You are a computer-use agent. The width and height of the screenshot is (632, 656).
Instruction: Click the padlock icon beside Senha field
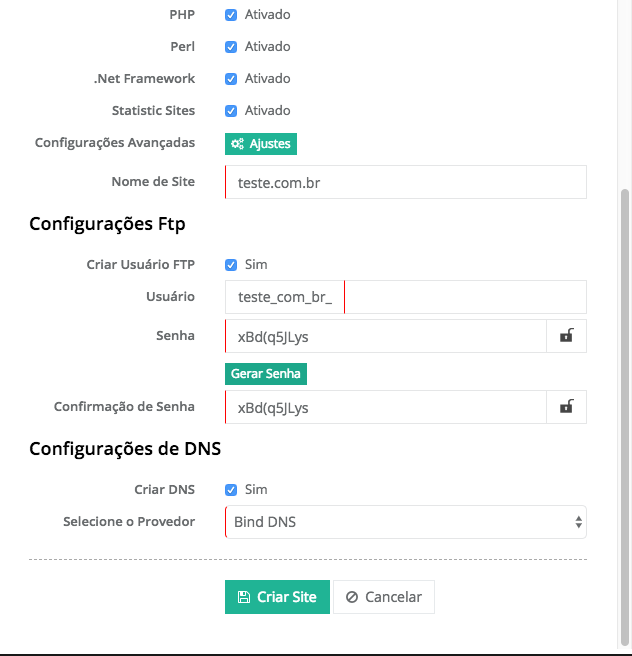[x=566, y=337]
